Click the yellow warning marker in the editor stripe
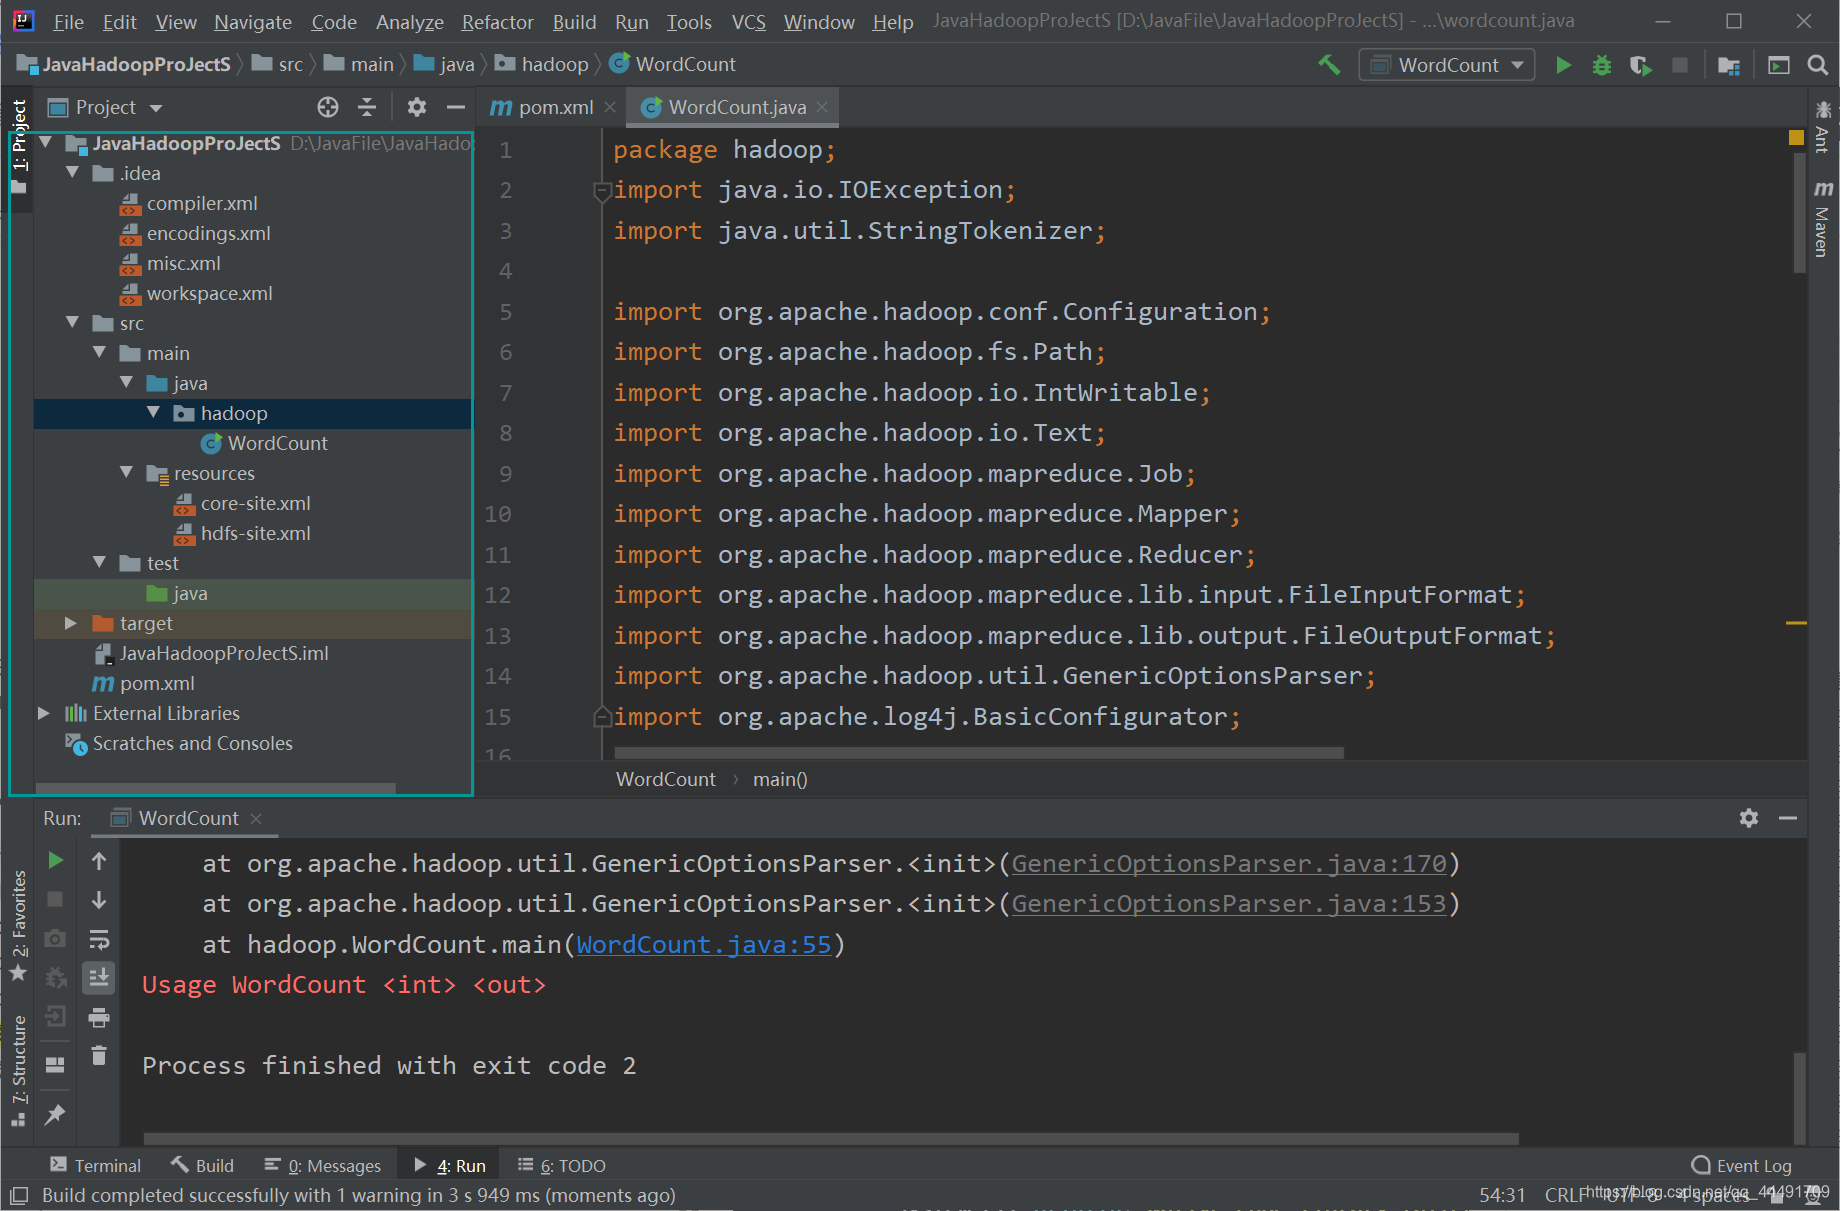 (1796, 623)
